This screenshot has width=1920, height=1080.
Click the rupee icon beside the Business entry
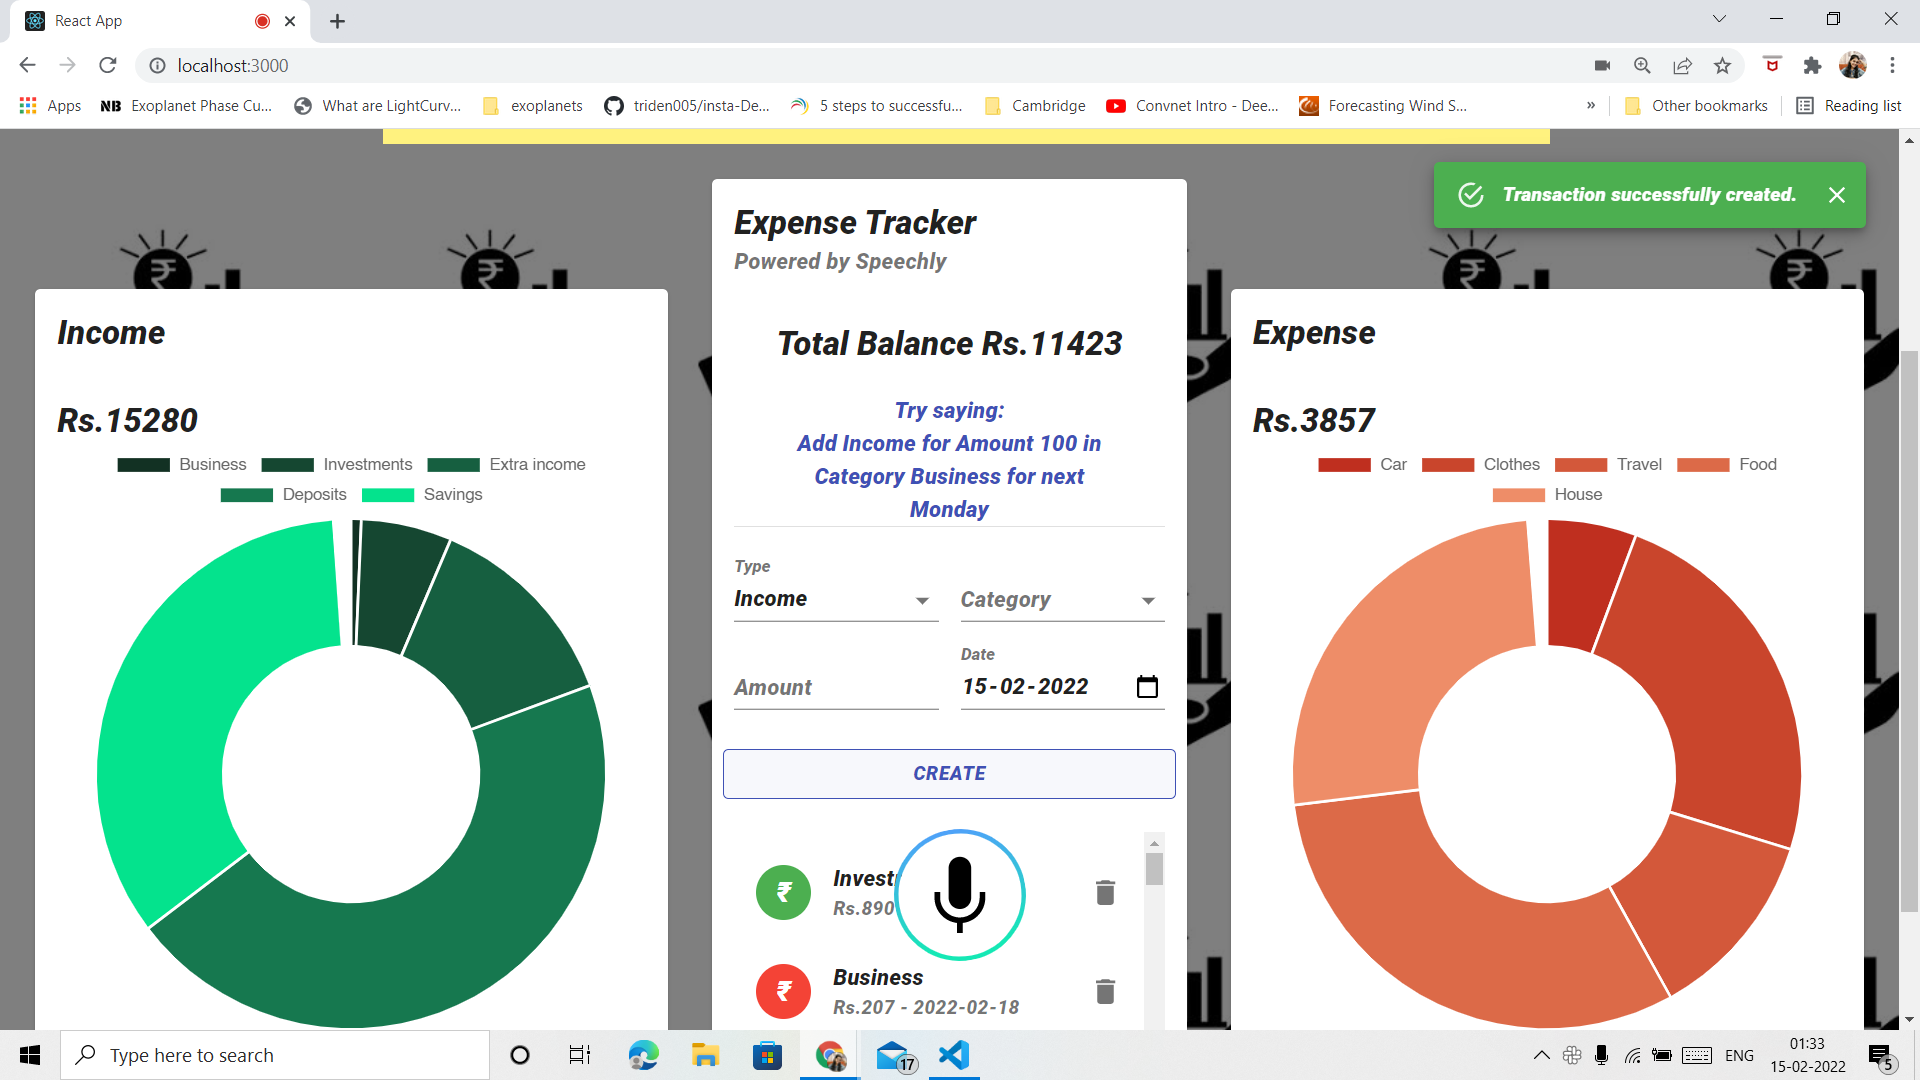(783, 991)
